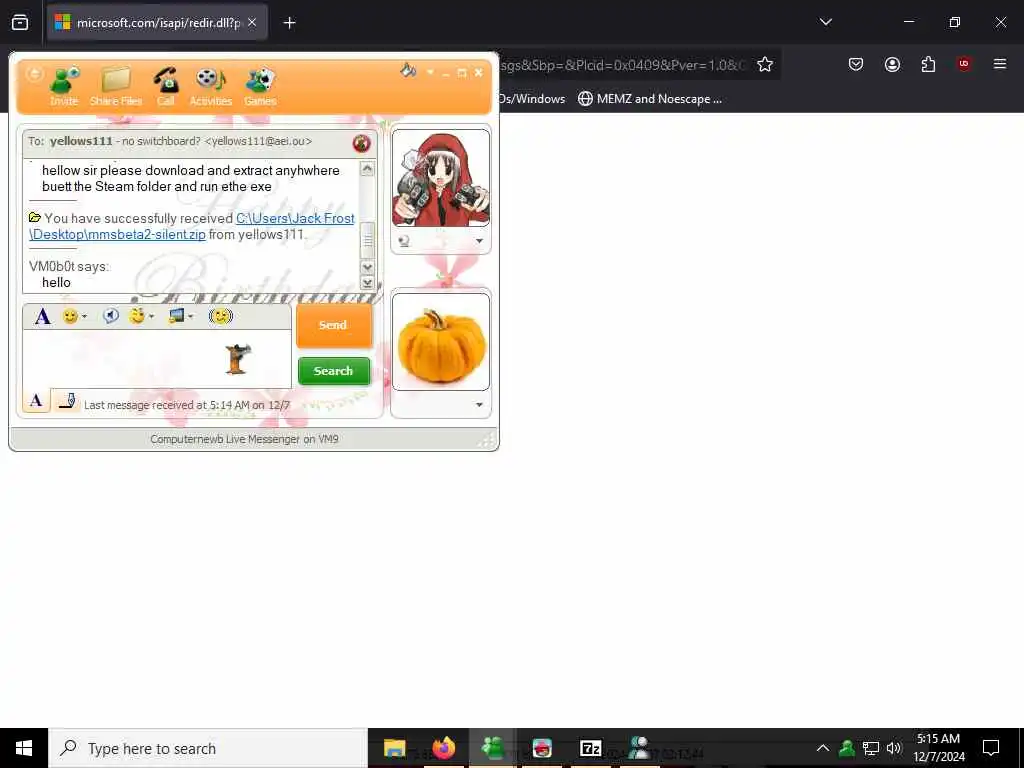Bookmark this page with the star icon
Image resolution: width=1024 pixels, height=768 pixels.
pyautogui.click(x=765, y=64)
